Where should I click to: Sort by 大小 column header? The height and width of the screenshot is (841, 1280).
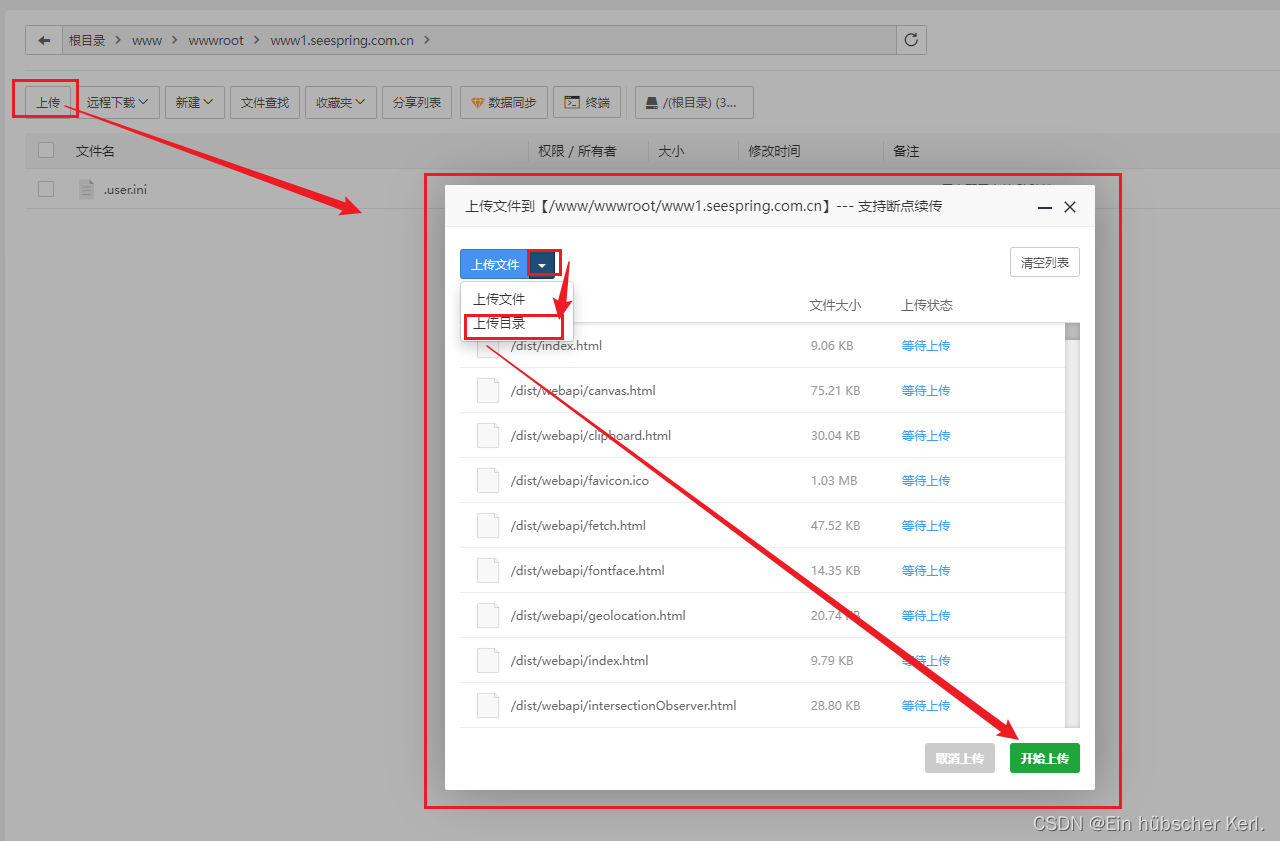671,151
